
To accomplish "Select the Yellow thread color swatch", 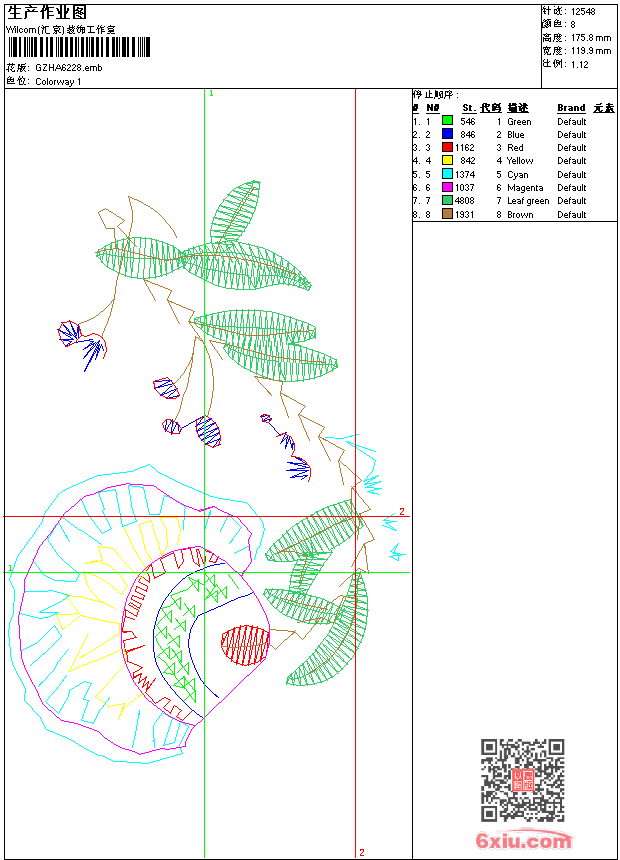I will tap(447, 160).
